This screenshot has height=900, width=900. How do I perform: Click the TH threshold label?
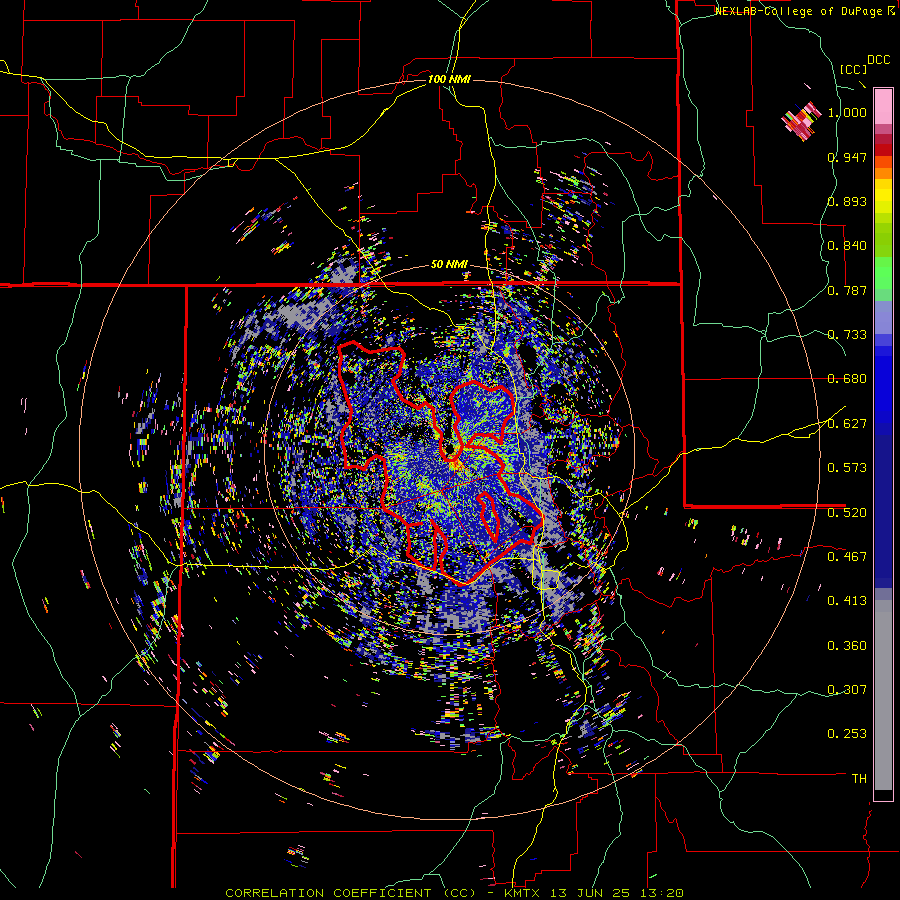859,779
